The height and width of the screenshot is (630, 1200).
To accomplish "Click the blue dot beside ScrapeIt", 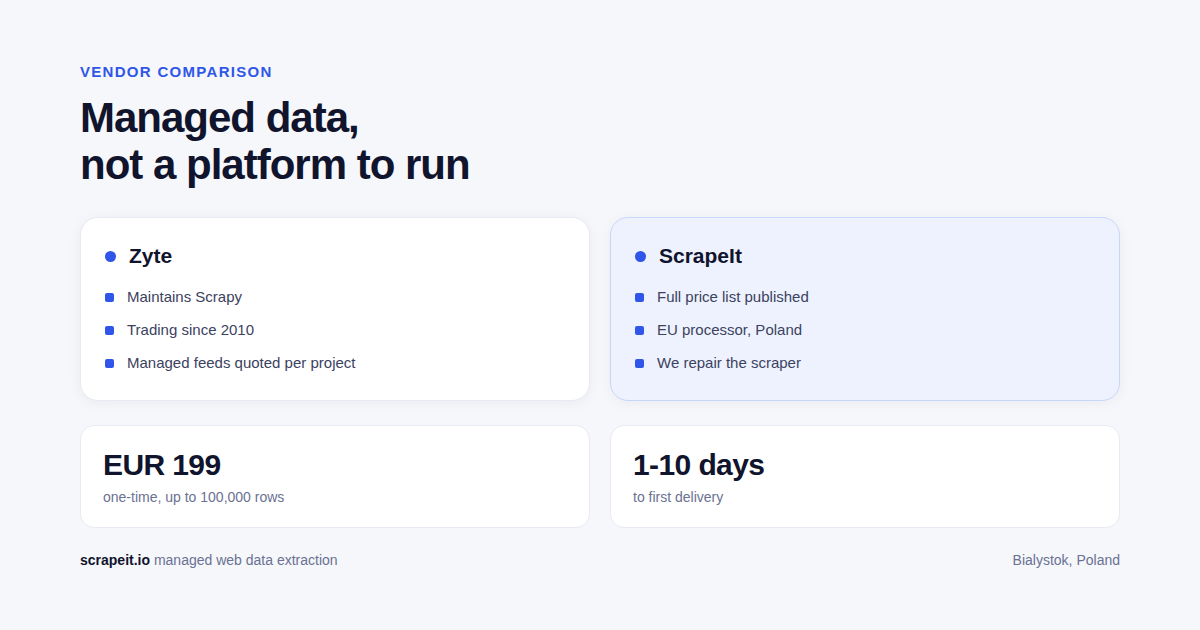I will pyautogui.click(x=640, y=257).
